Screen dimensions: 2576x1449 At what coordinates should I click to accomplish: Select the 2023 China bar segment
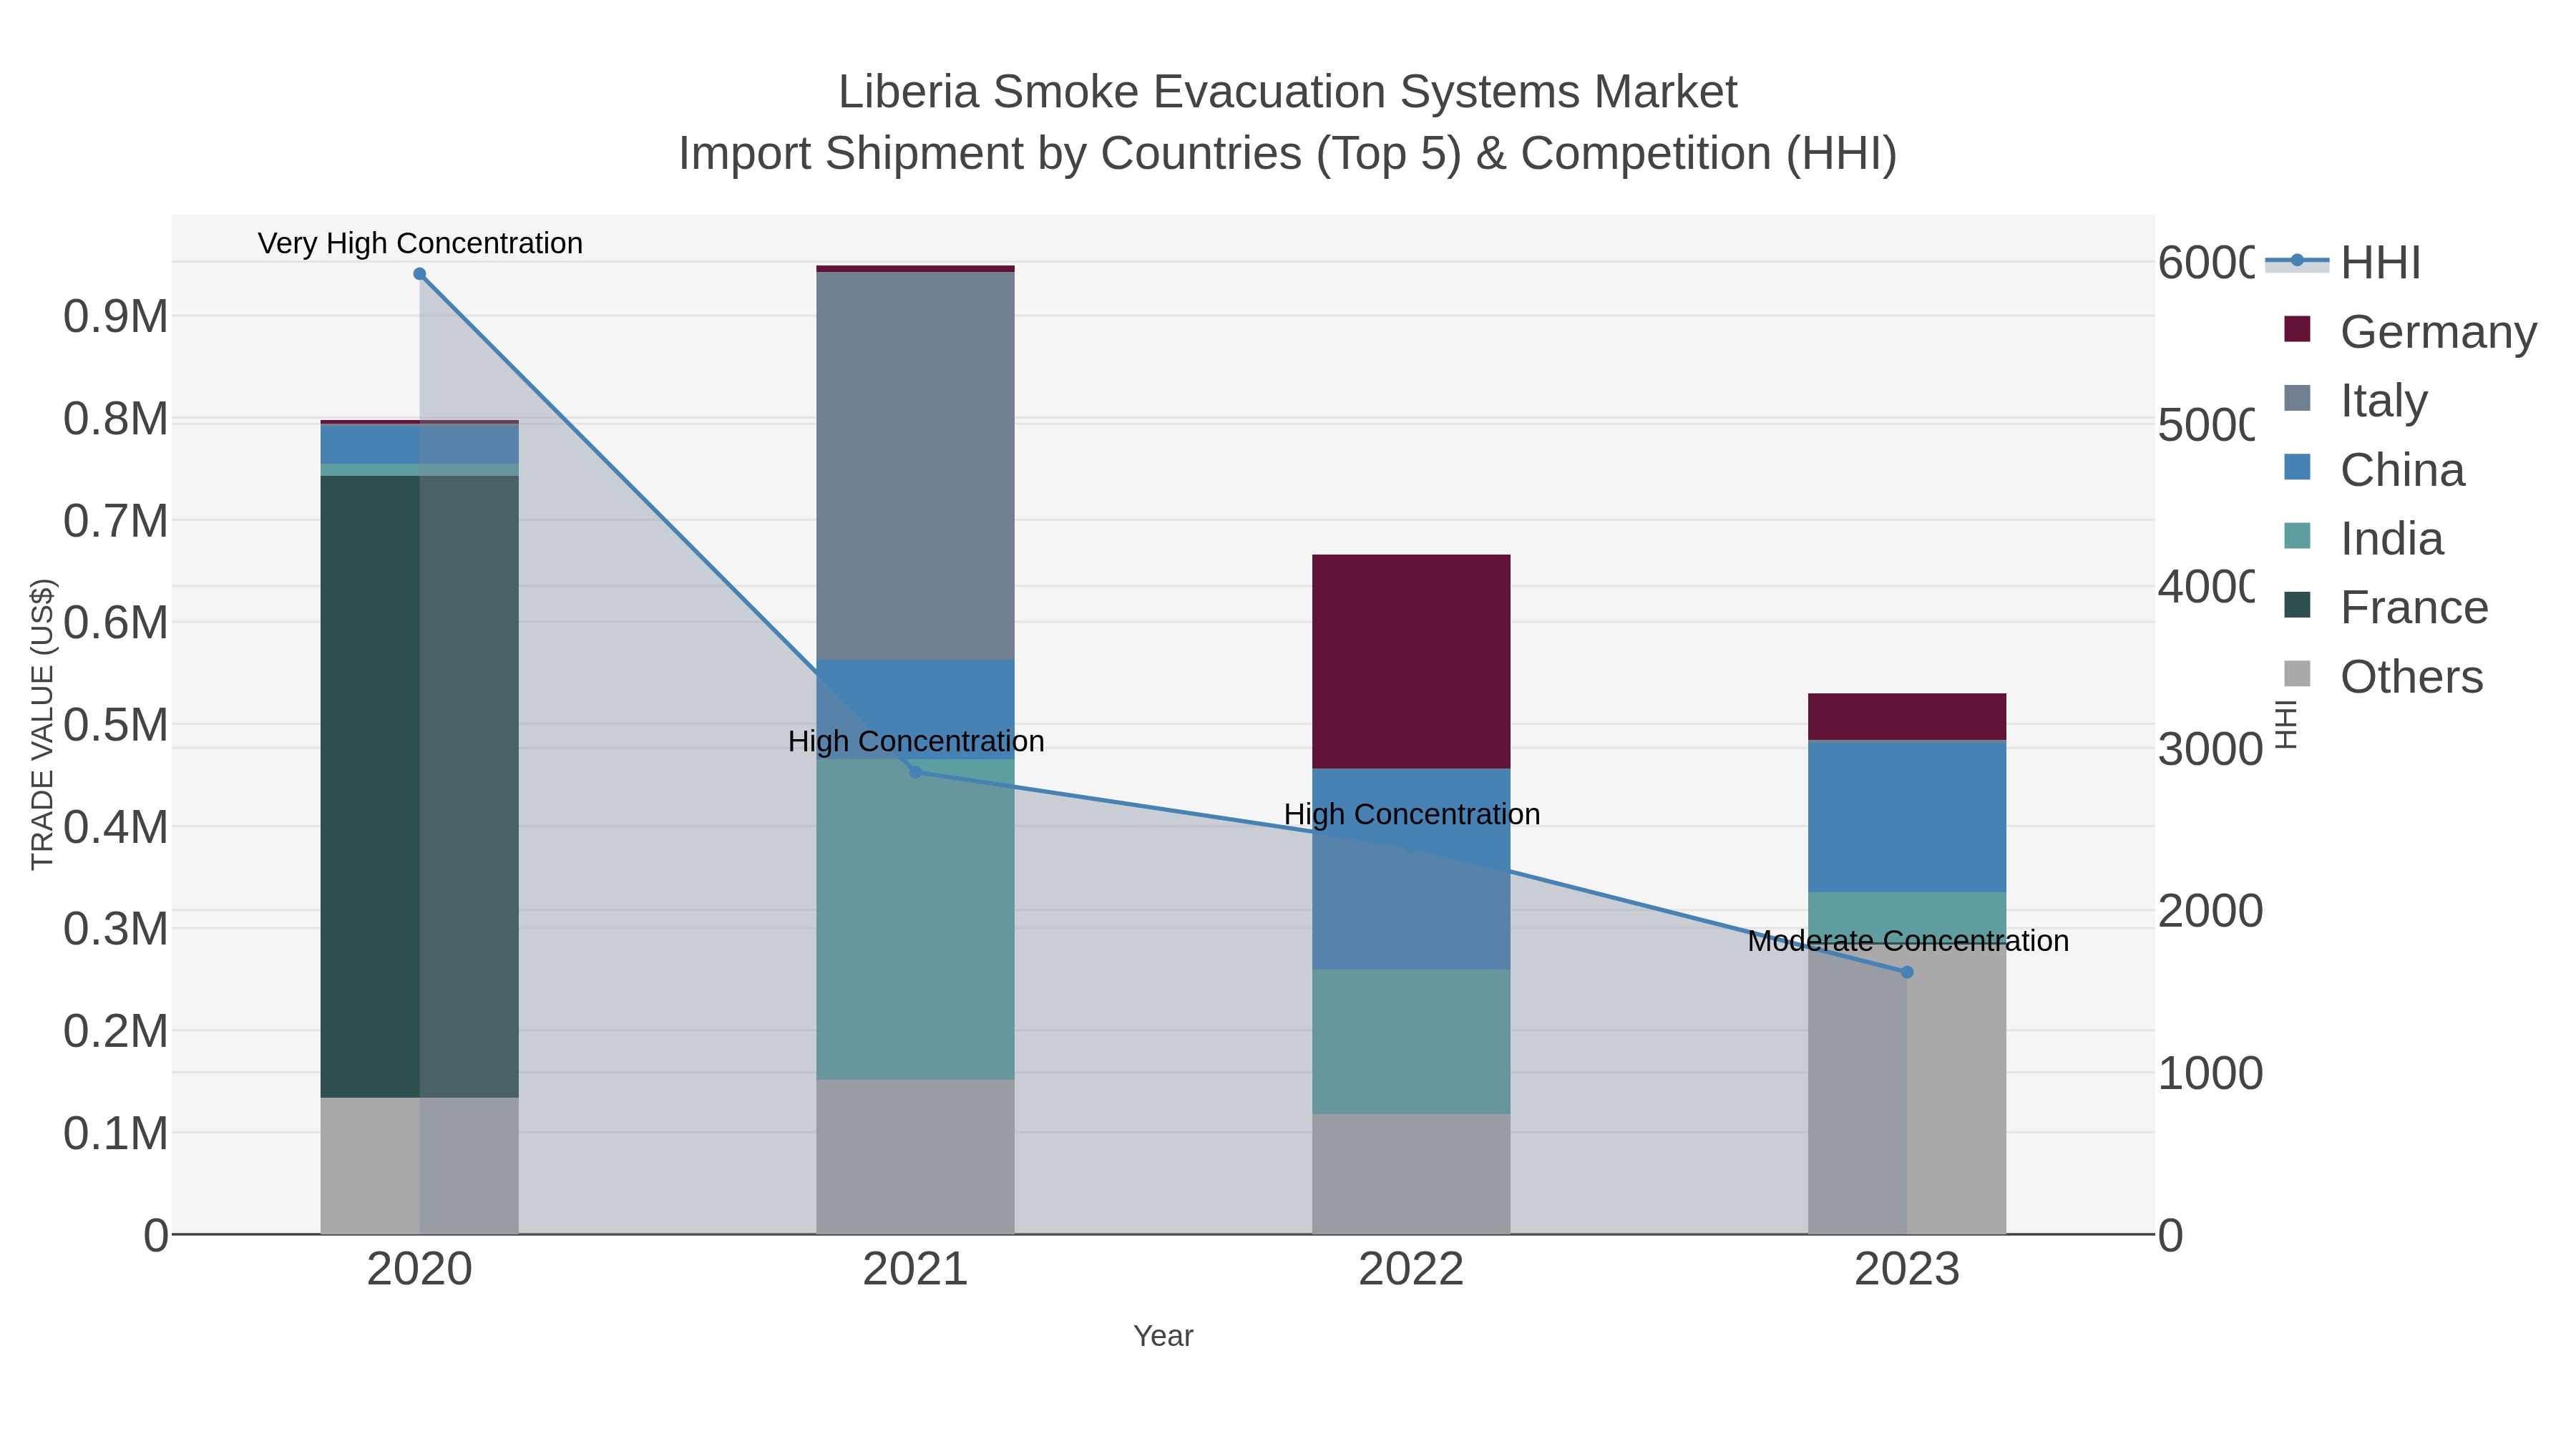[1907, 817]
